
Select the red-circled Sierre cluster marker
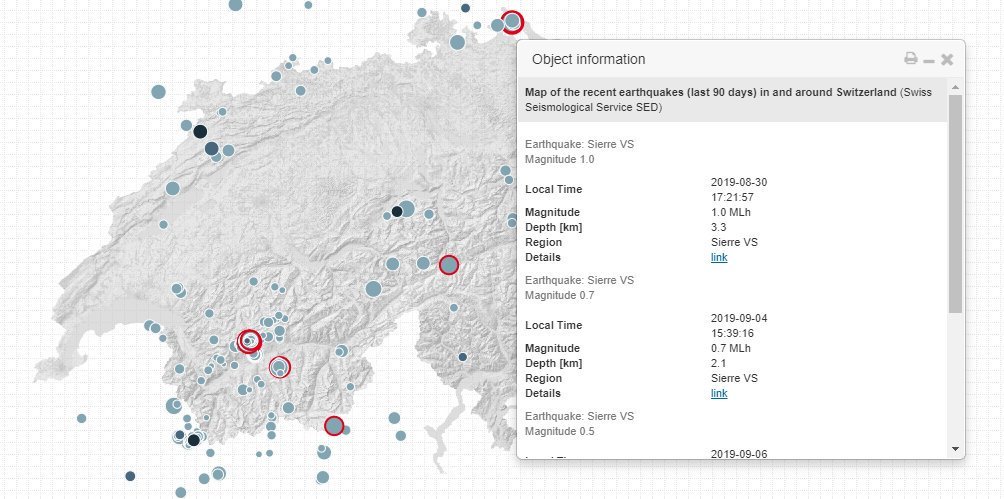[248, 341]
